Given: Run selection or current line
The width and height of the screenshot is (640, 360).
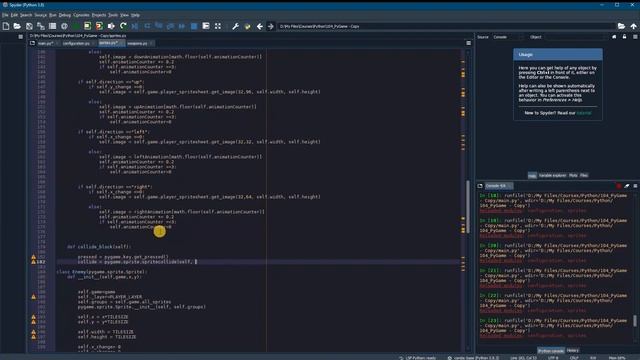Looking at the screenshot, I should click(x=111, y=26).
